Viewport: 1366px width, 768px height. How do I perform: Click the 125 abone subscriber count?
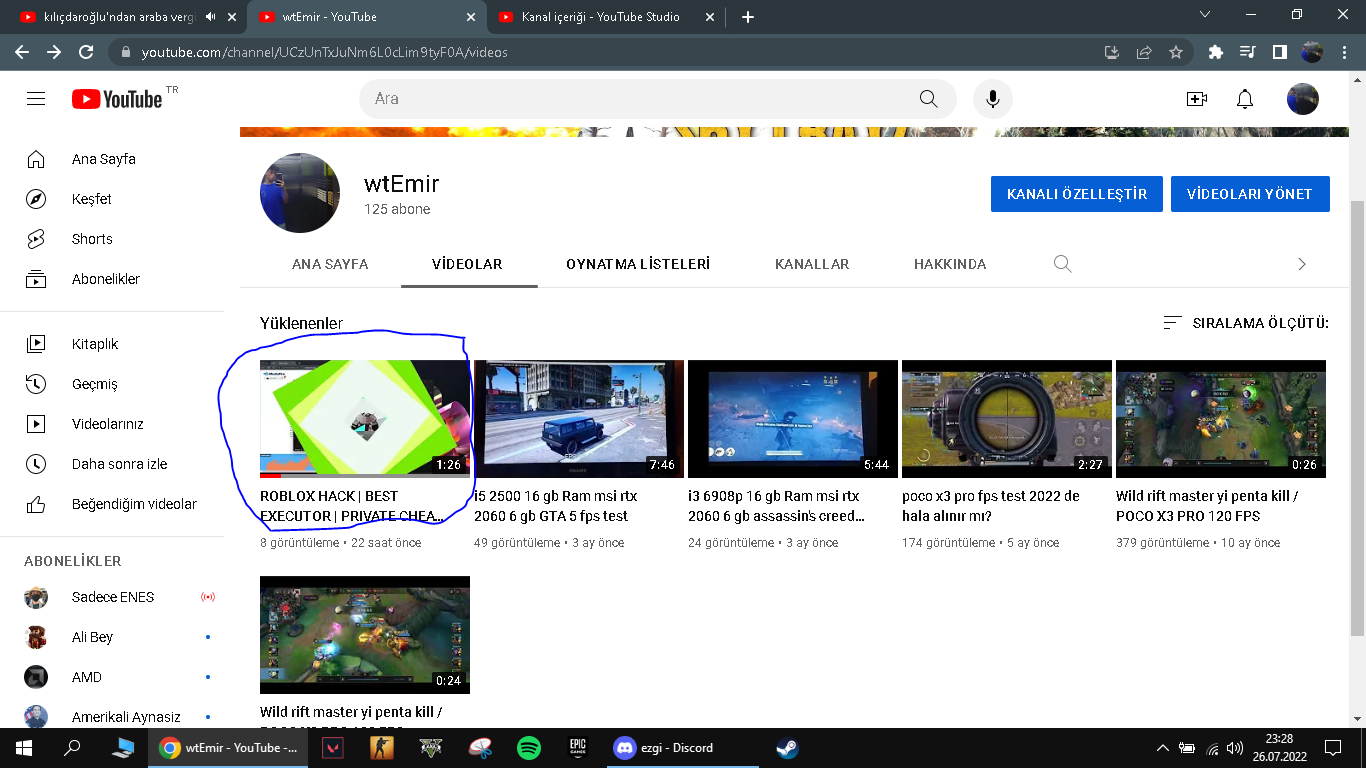click(x=397, y=209)
